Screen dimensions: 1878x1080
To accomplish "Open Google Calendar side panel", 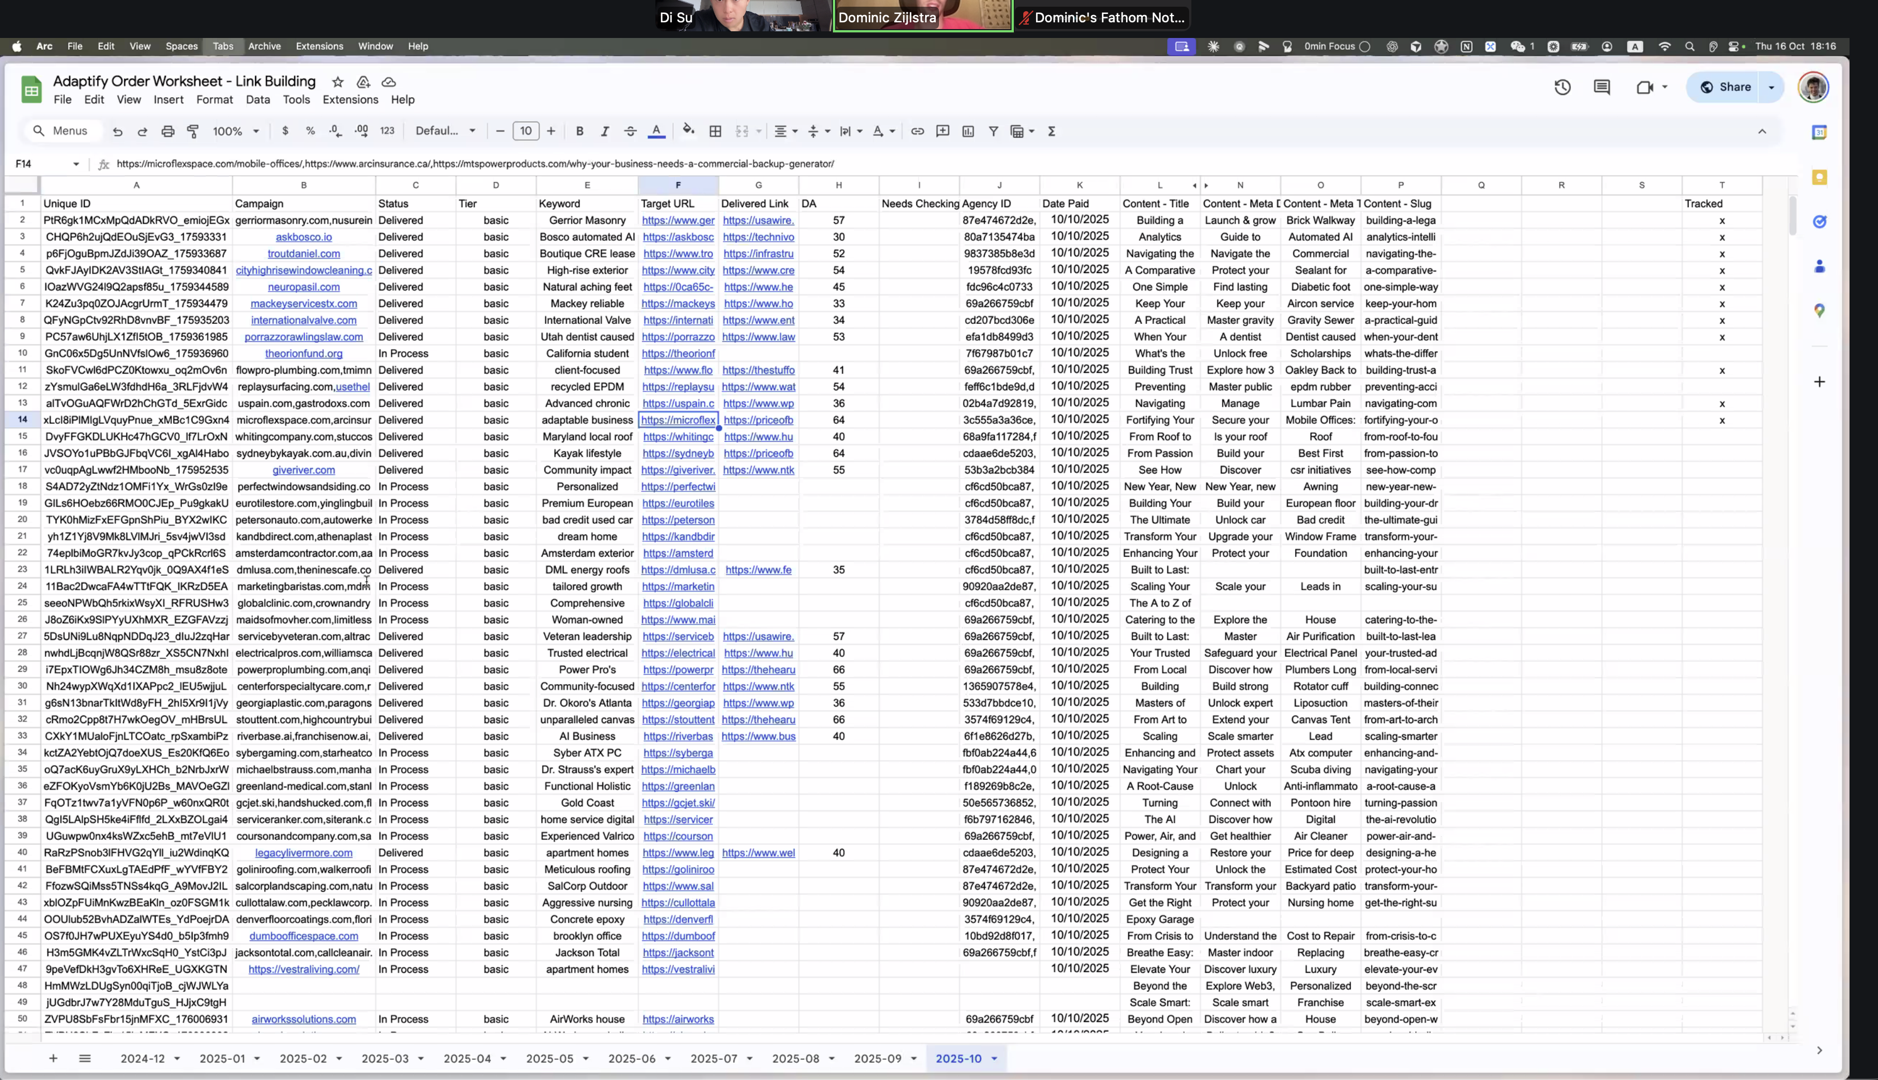I will pyautogui.click(x=1819, y=132).
